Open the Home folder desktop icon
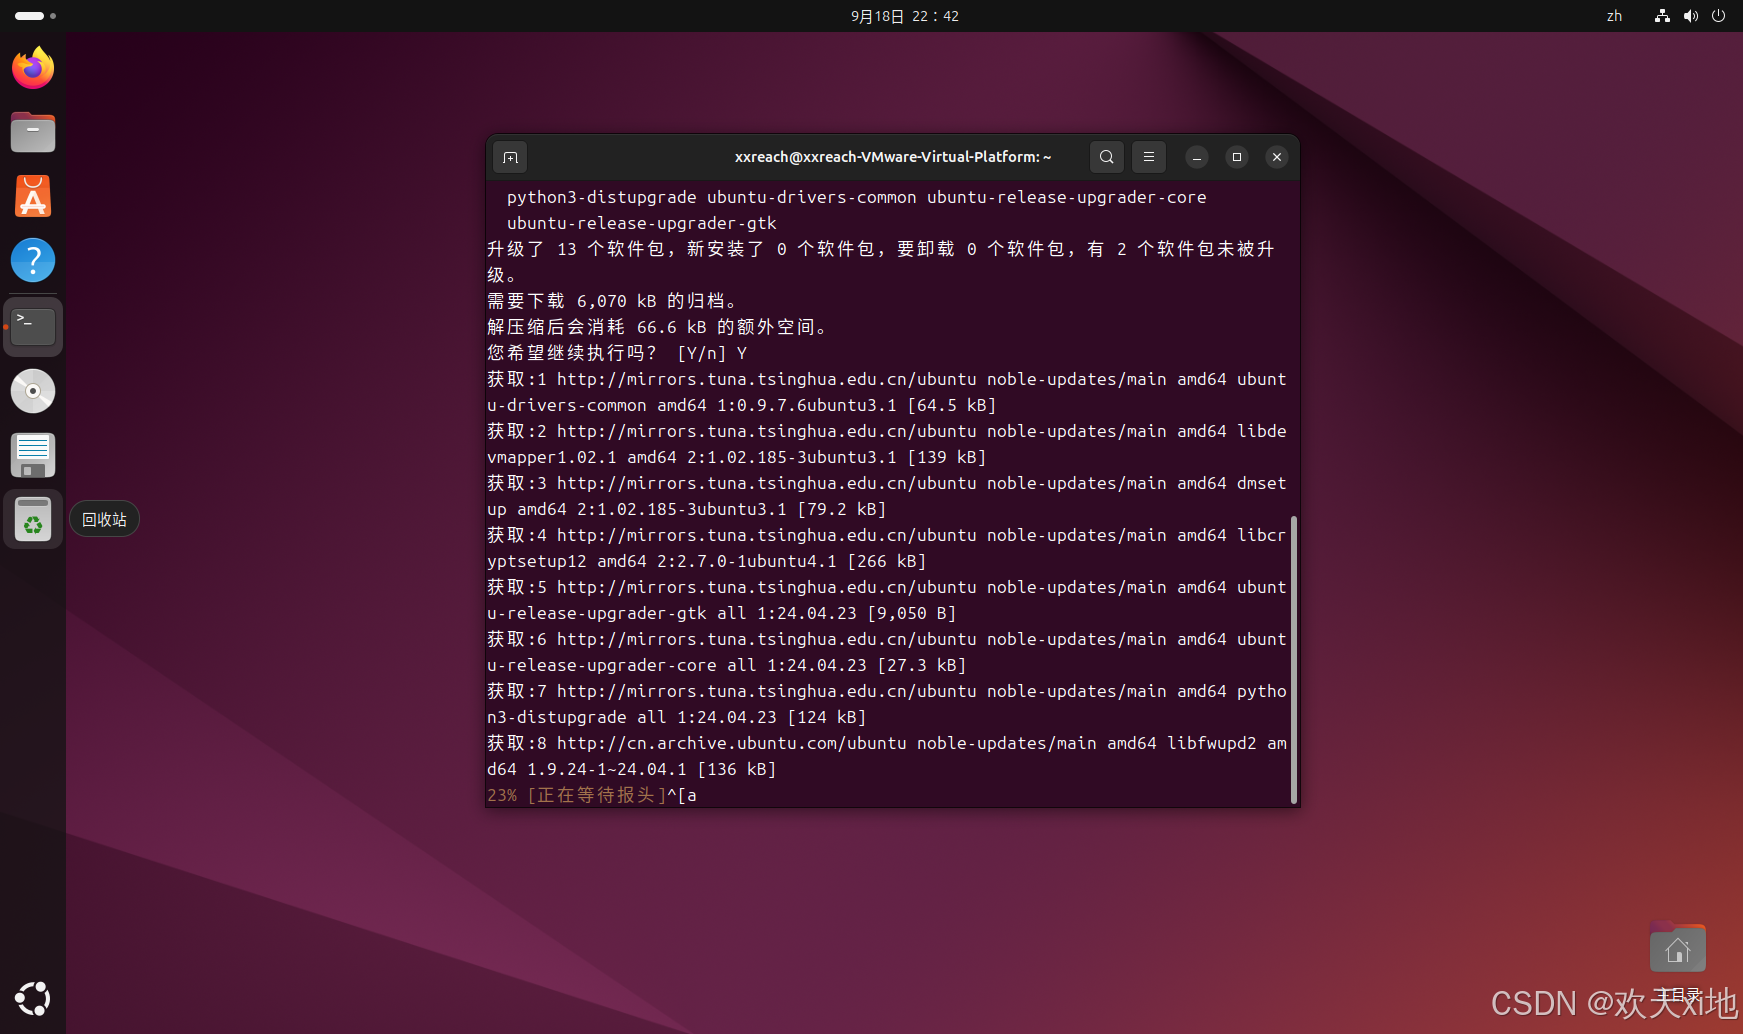 [1678, 949]
